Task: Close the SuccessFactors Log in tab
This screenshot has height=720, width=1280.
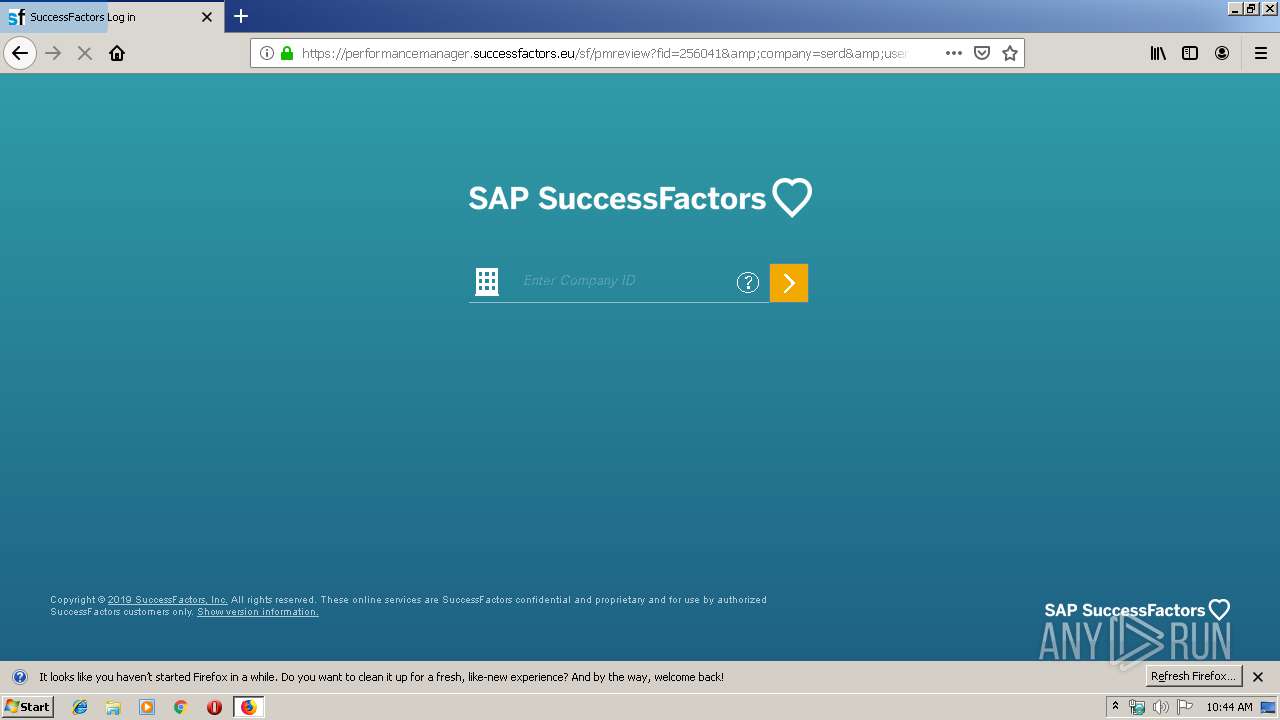Action: click(x=207, y=17)
